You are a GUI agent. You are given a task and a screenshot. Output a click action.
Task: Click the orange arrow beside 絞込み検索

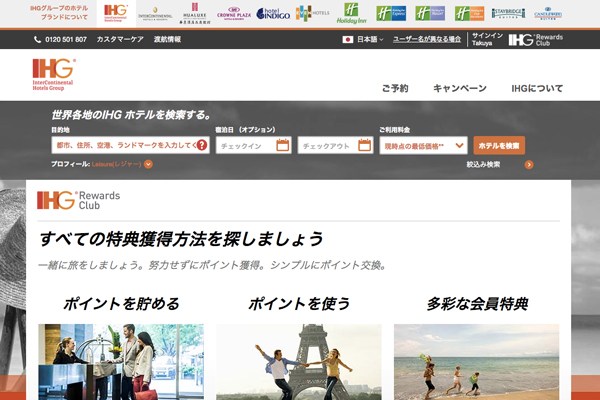[x=529, y=165]
